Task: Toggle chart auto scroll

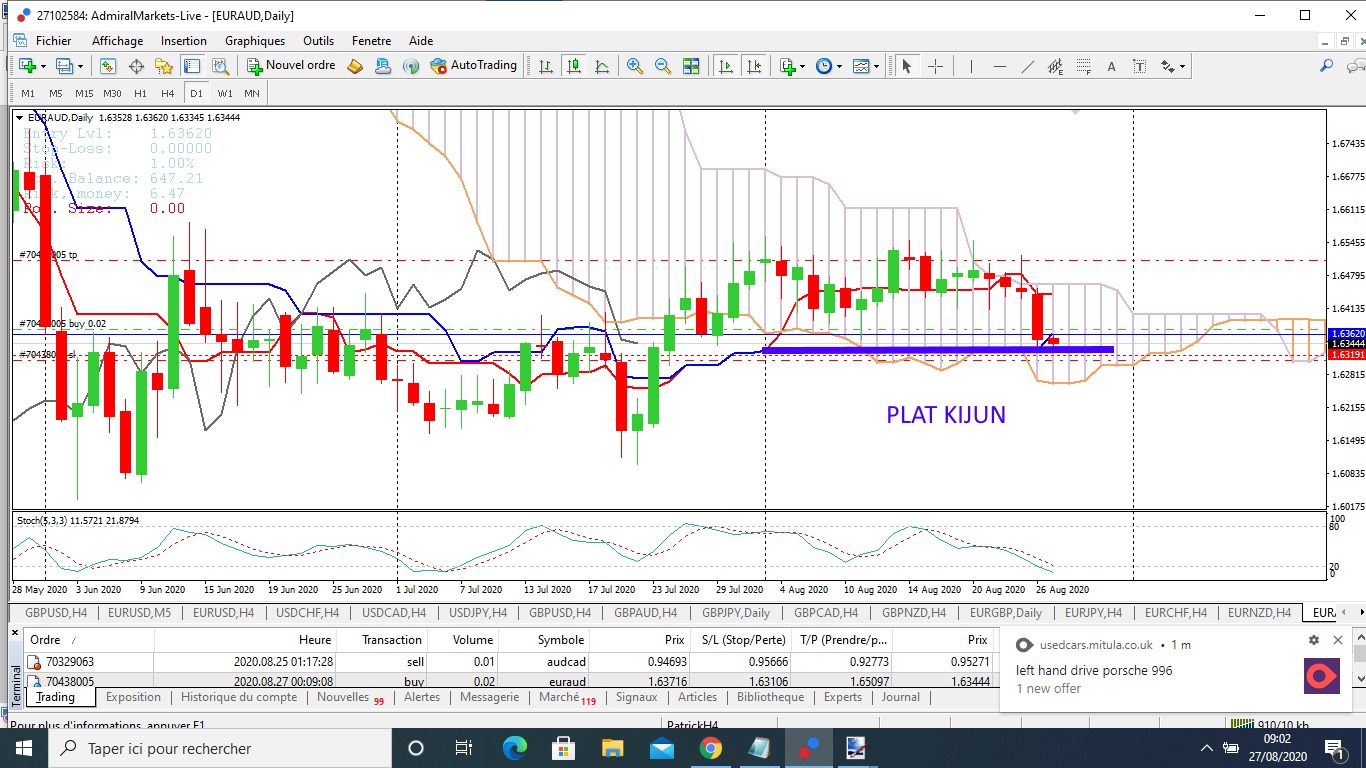Action: pos(726,66)
